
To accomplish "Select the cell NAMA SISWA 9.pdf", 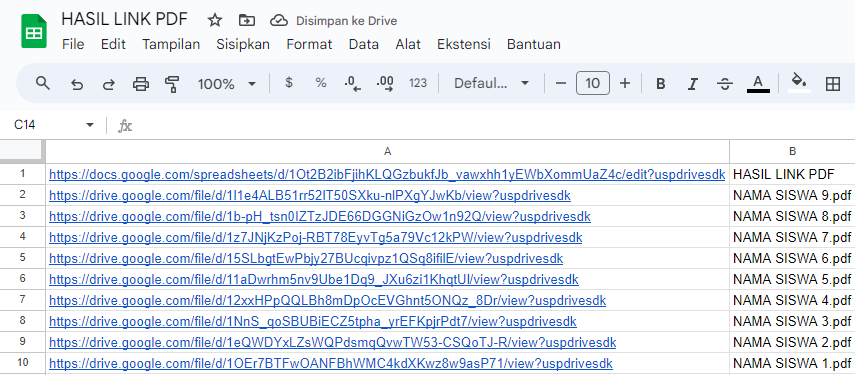I will pos(792,196).
